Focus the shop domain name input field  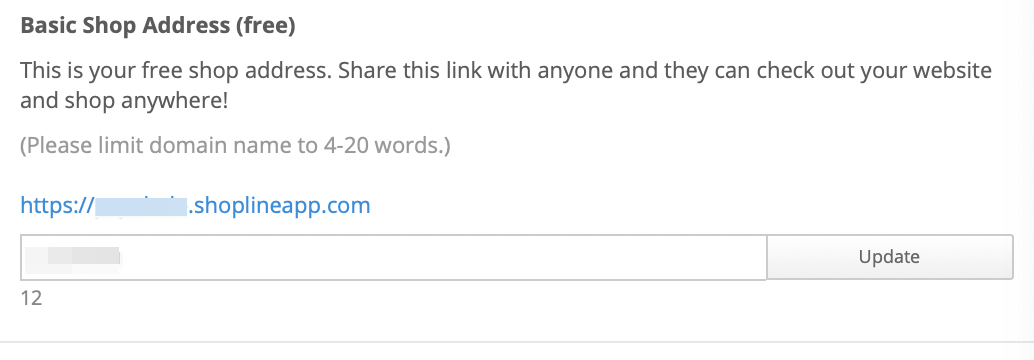click(394, 257)
